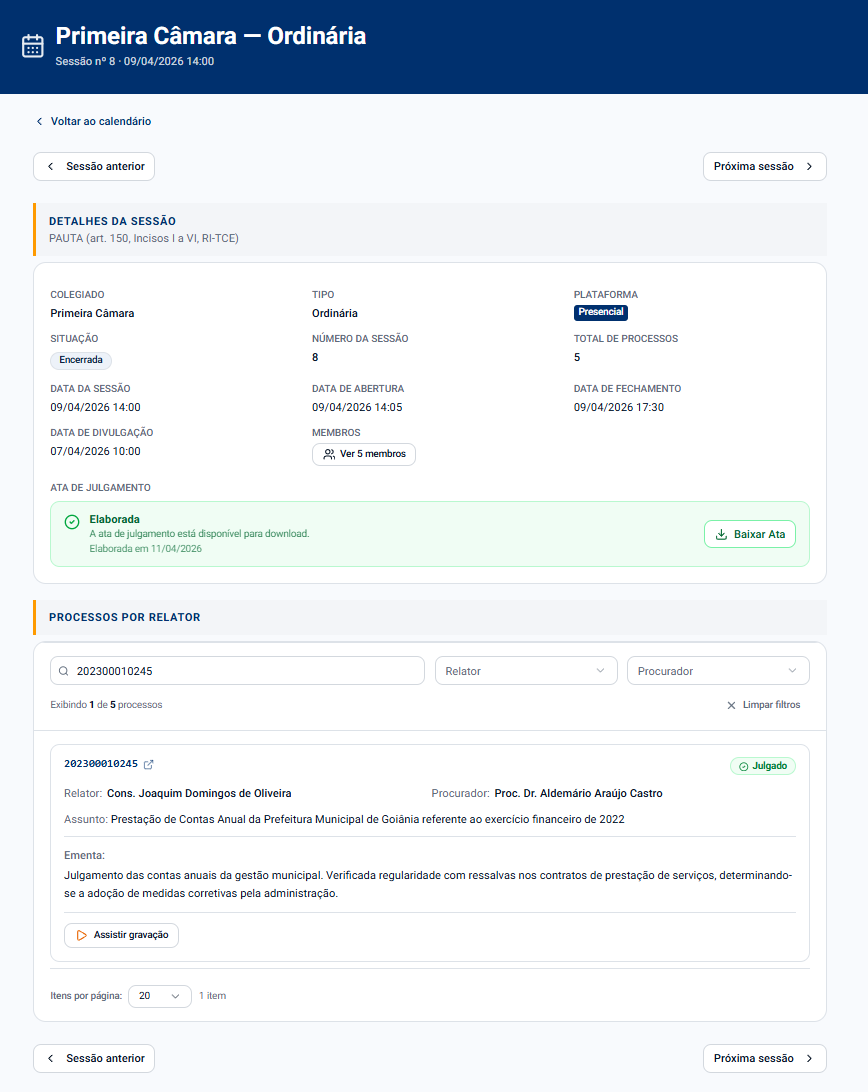Click the calendar icon in the header

(33, 46)
